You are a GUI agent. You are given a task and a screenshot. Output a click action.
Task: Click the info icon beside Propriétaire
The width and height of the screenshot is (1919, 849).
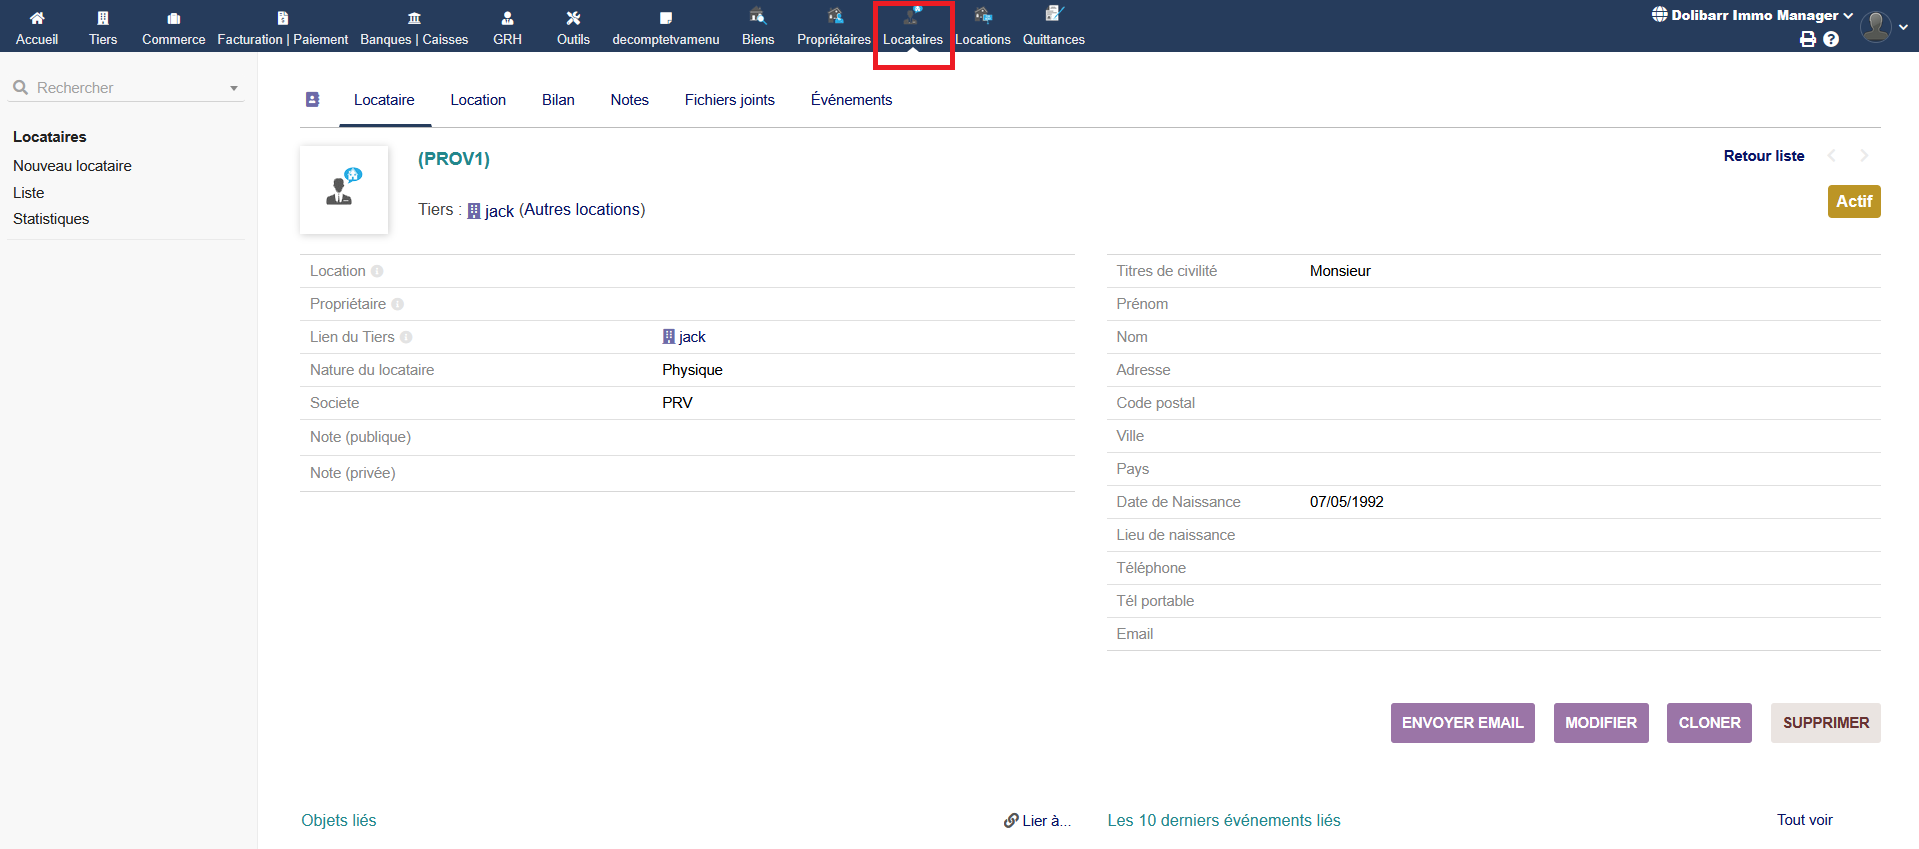[x=397, y=304]
